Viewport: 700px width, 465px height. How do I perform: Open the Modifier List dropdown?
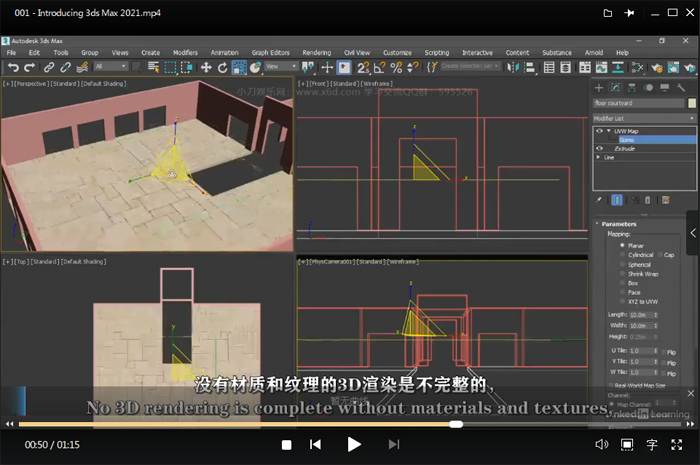[x=644, y=117]
